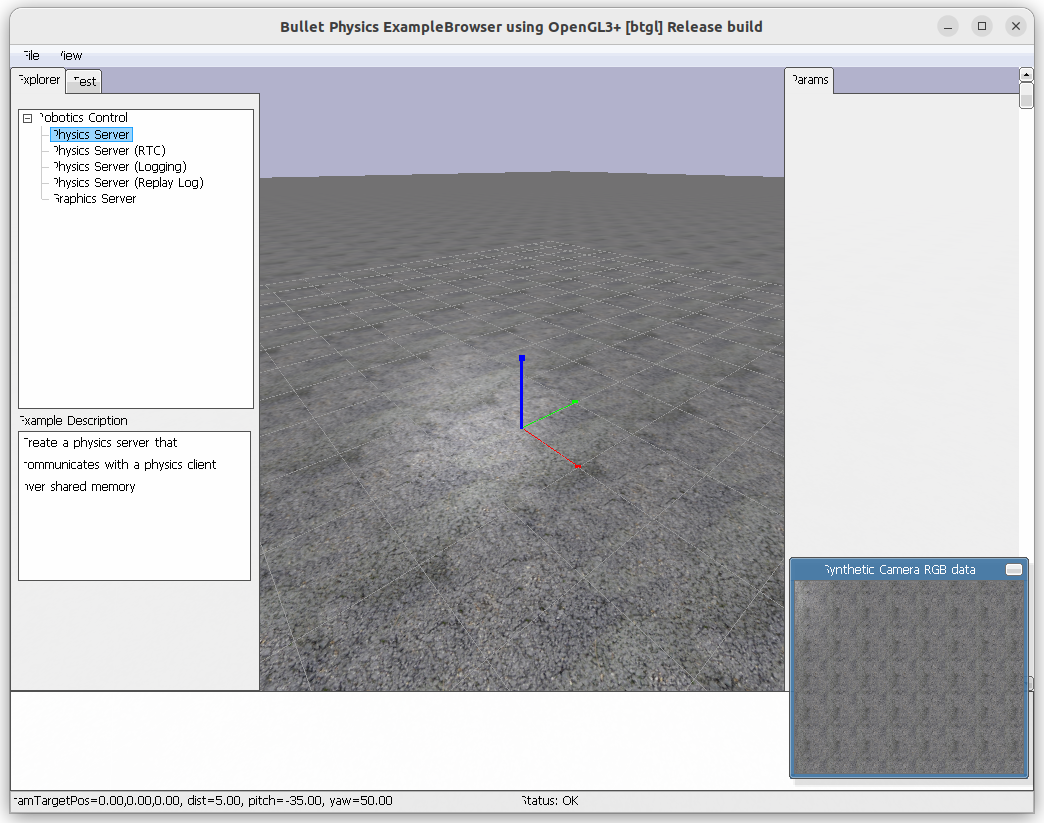Click the synthetic camera RGB image preview
This screenshot has height=823, width=1044.
coord(909,677)
